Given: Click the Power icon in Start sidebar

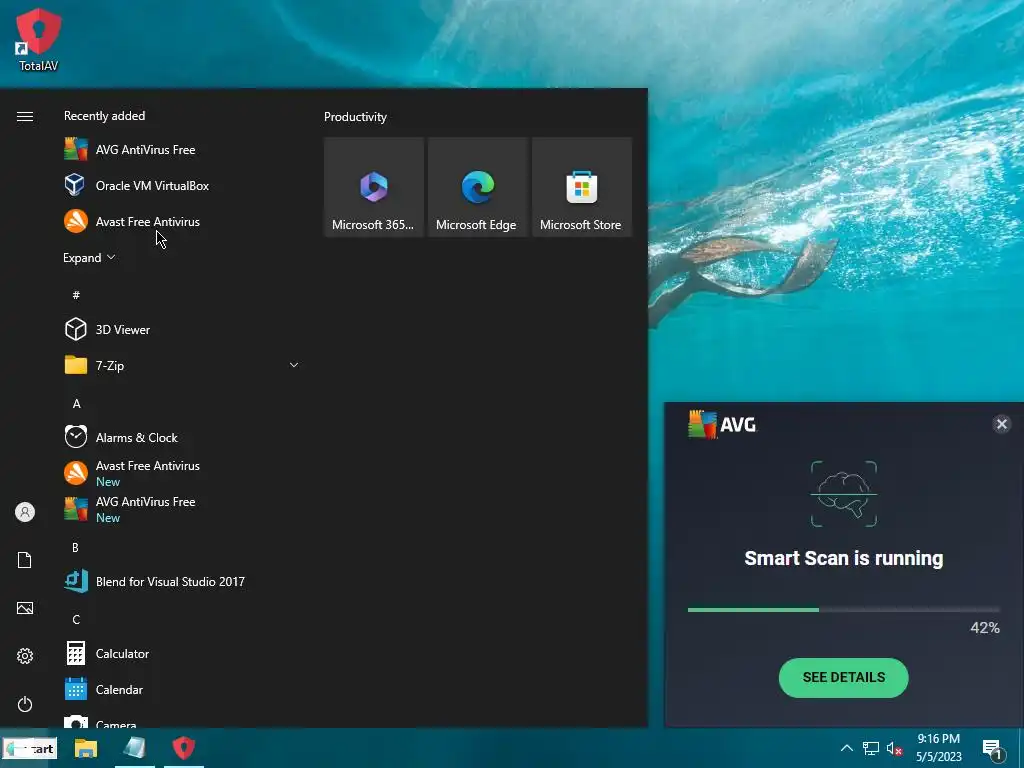Looking at the screenshot, I should (x=25, y=704).
